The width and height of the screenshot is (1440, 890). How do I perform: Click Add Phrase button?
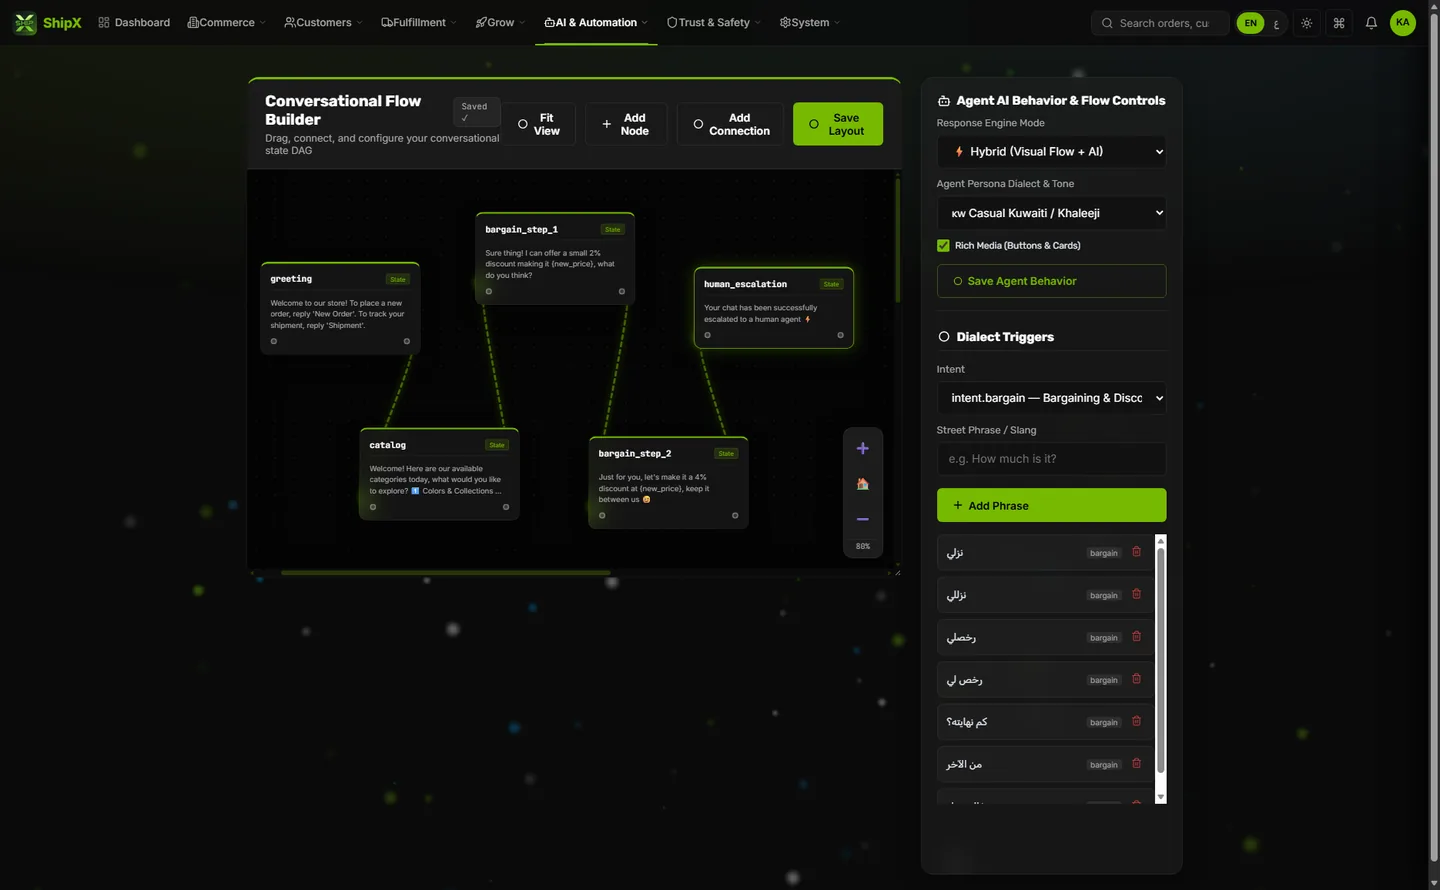click(x=1051, y=505)
